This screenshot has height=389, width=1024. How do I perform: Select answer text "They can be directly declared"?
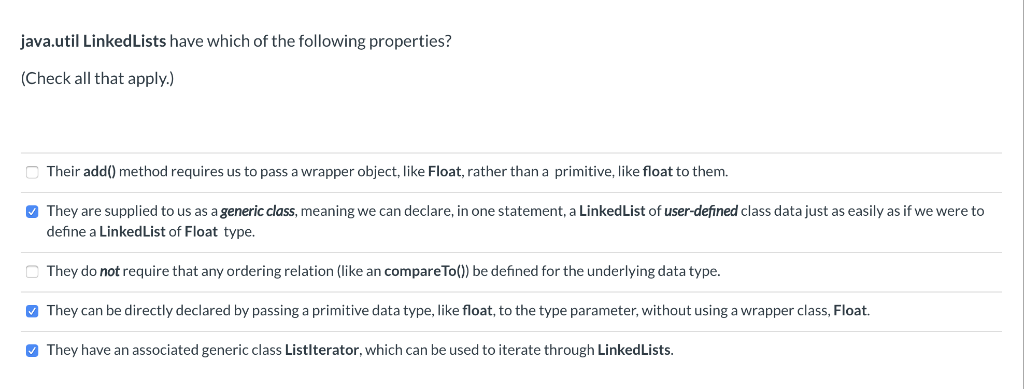click(x=458, y=311)
